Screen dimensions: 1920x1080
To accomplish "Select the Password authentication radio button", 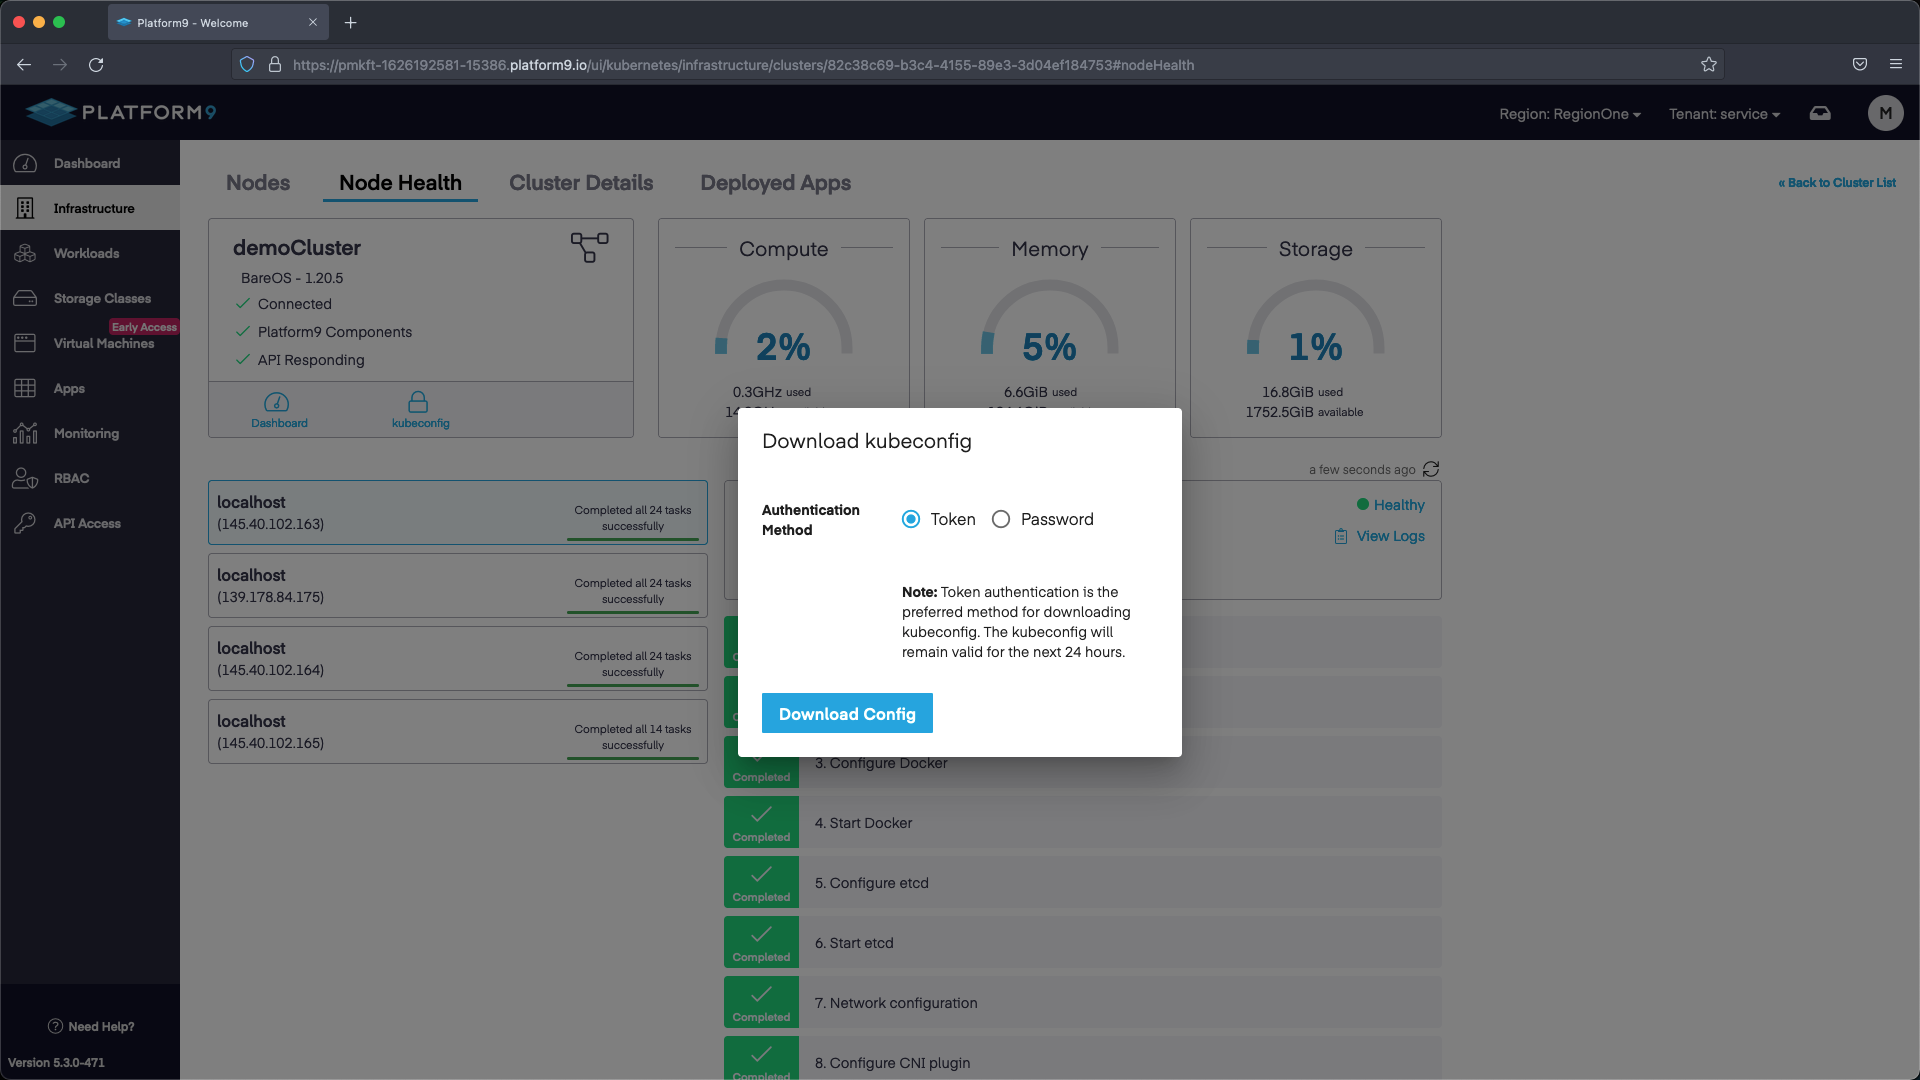I will tap(1001, 519).
